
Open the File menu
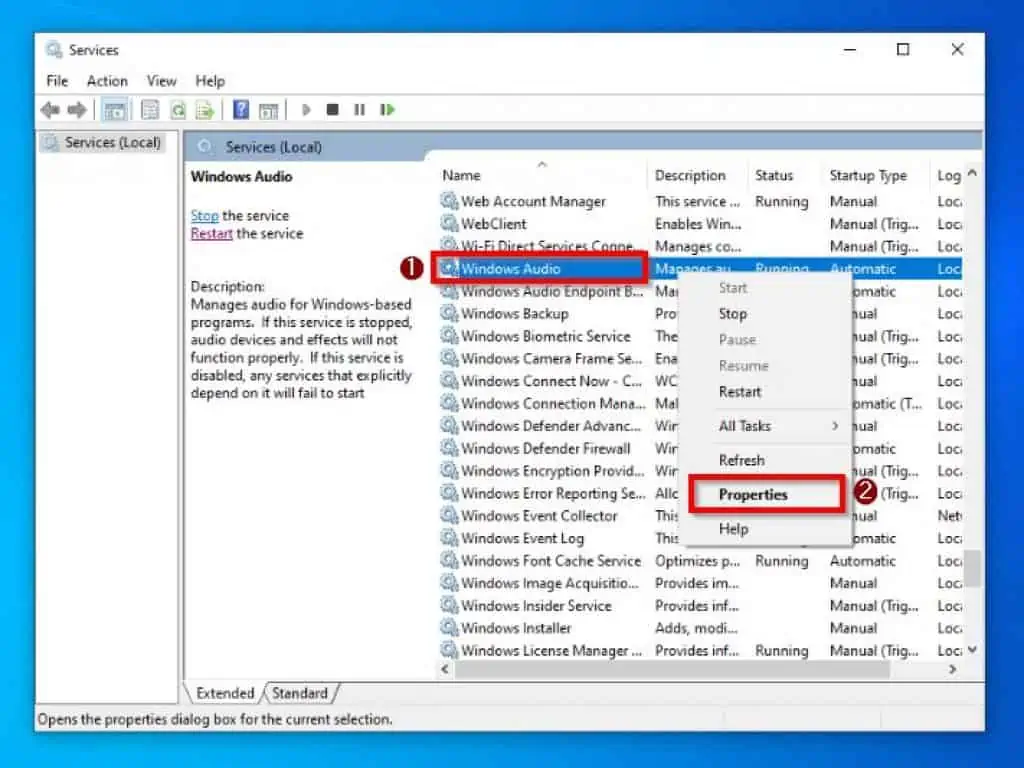click(57, 81)
